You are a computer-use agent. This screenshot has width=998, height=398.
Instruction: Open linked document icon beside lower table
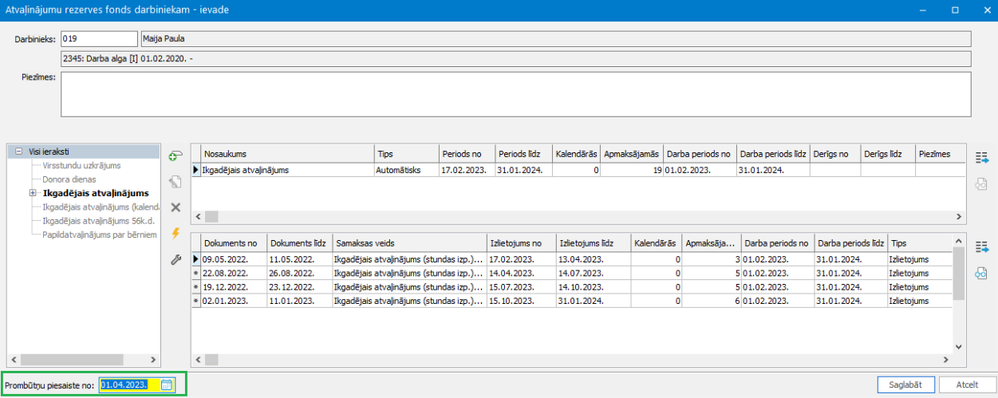(x=981, y=273)
